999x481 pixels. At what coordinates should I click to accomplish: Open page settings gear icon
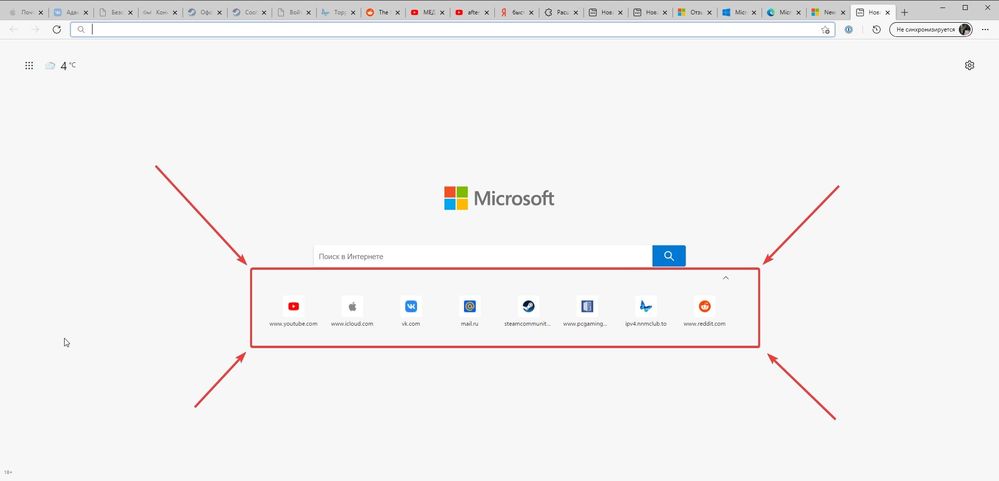pyautogui.click(x=970, y=65)
